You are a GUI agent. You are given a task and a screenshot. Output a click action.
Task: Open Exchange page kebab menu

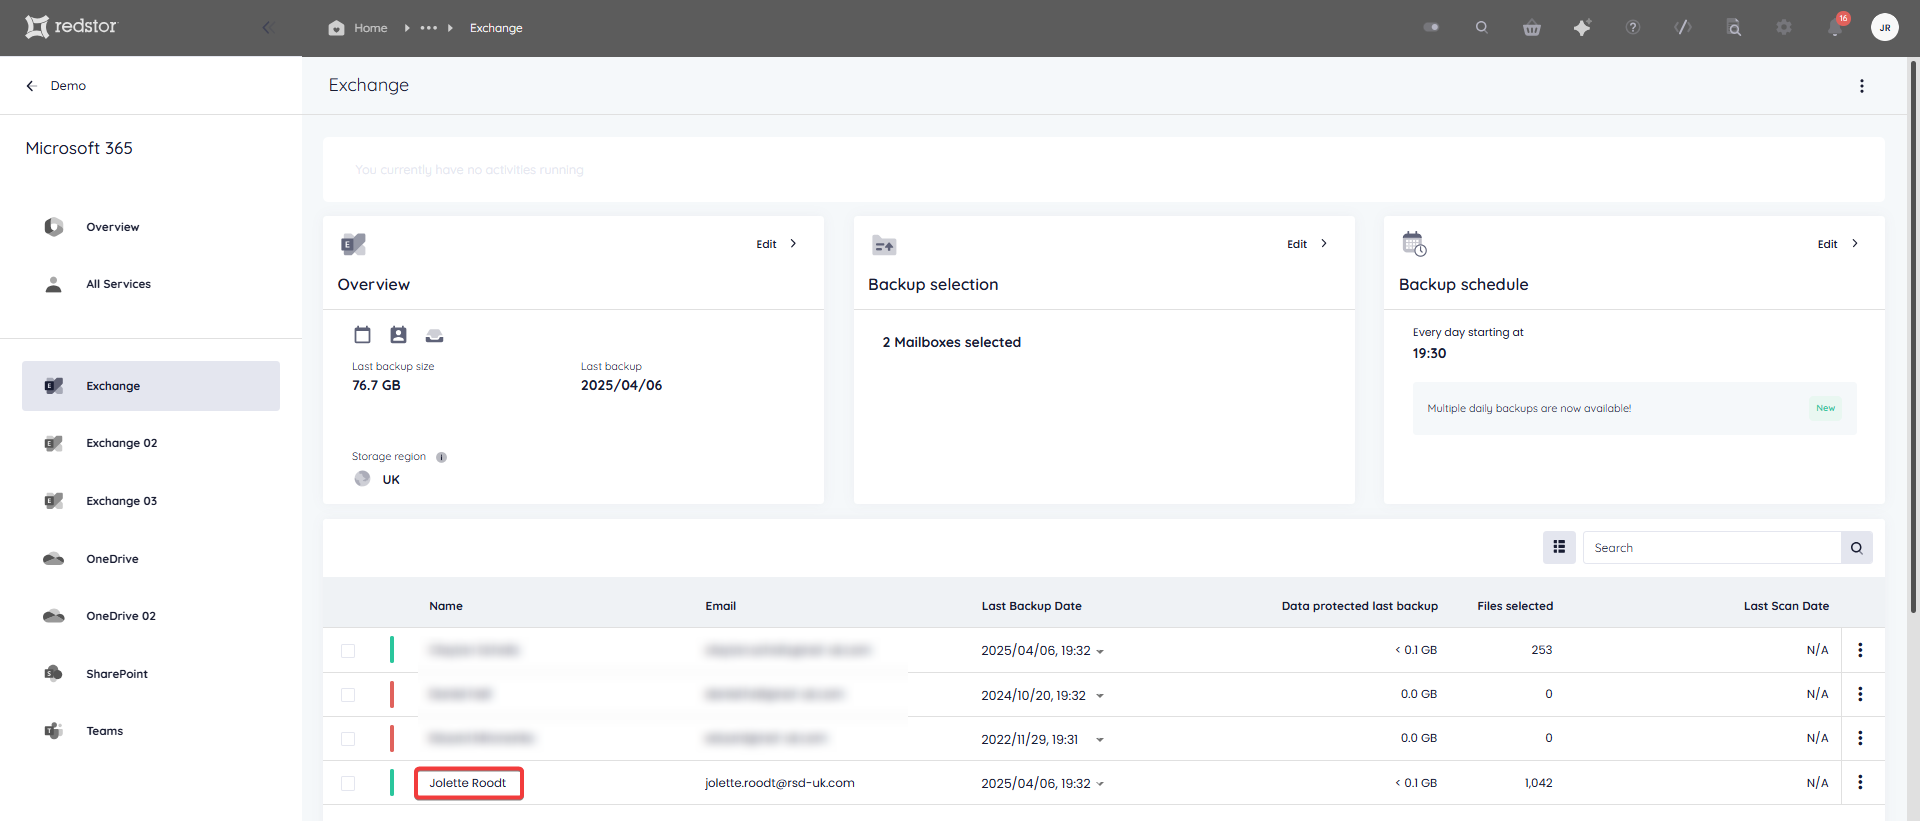[1862, 86]
